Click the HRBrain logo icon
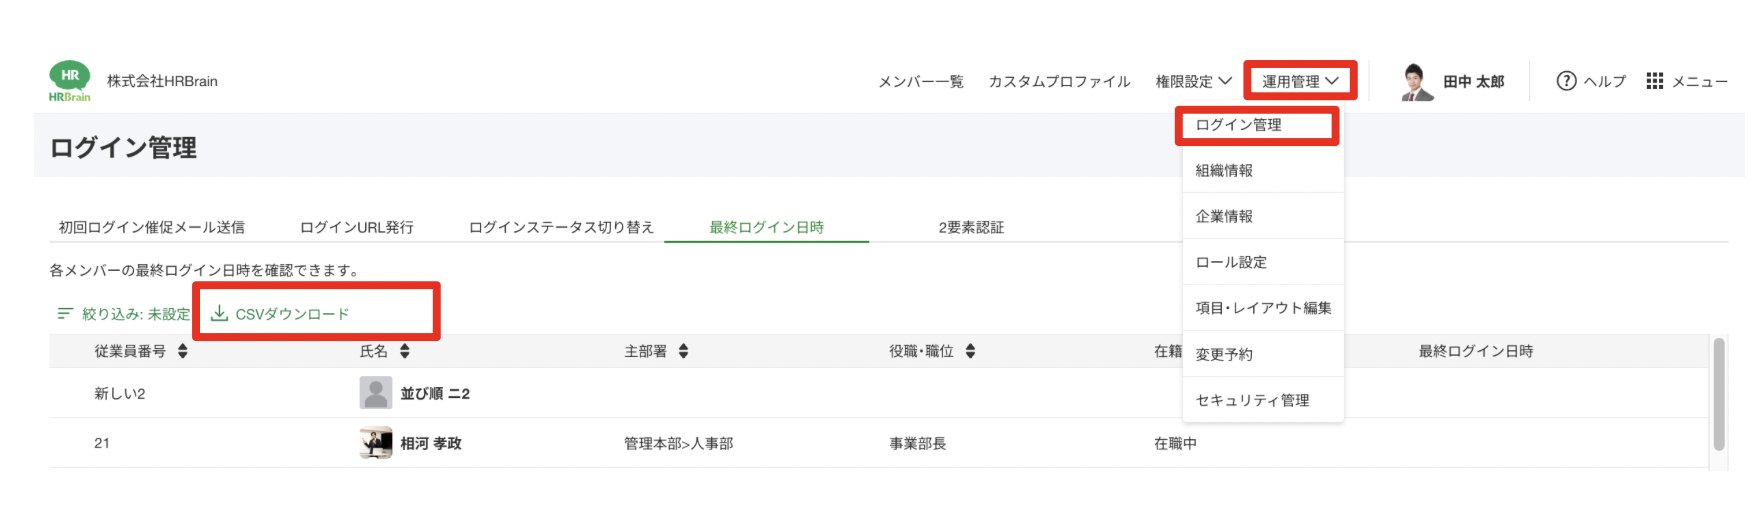The height and width of the screenshot is (512, 1752). coord(70,81)
